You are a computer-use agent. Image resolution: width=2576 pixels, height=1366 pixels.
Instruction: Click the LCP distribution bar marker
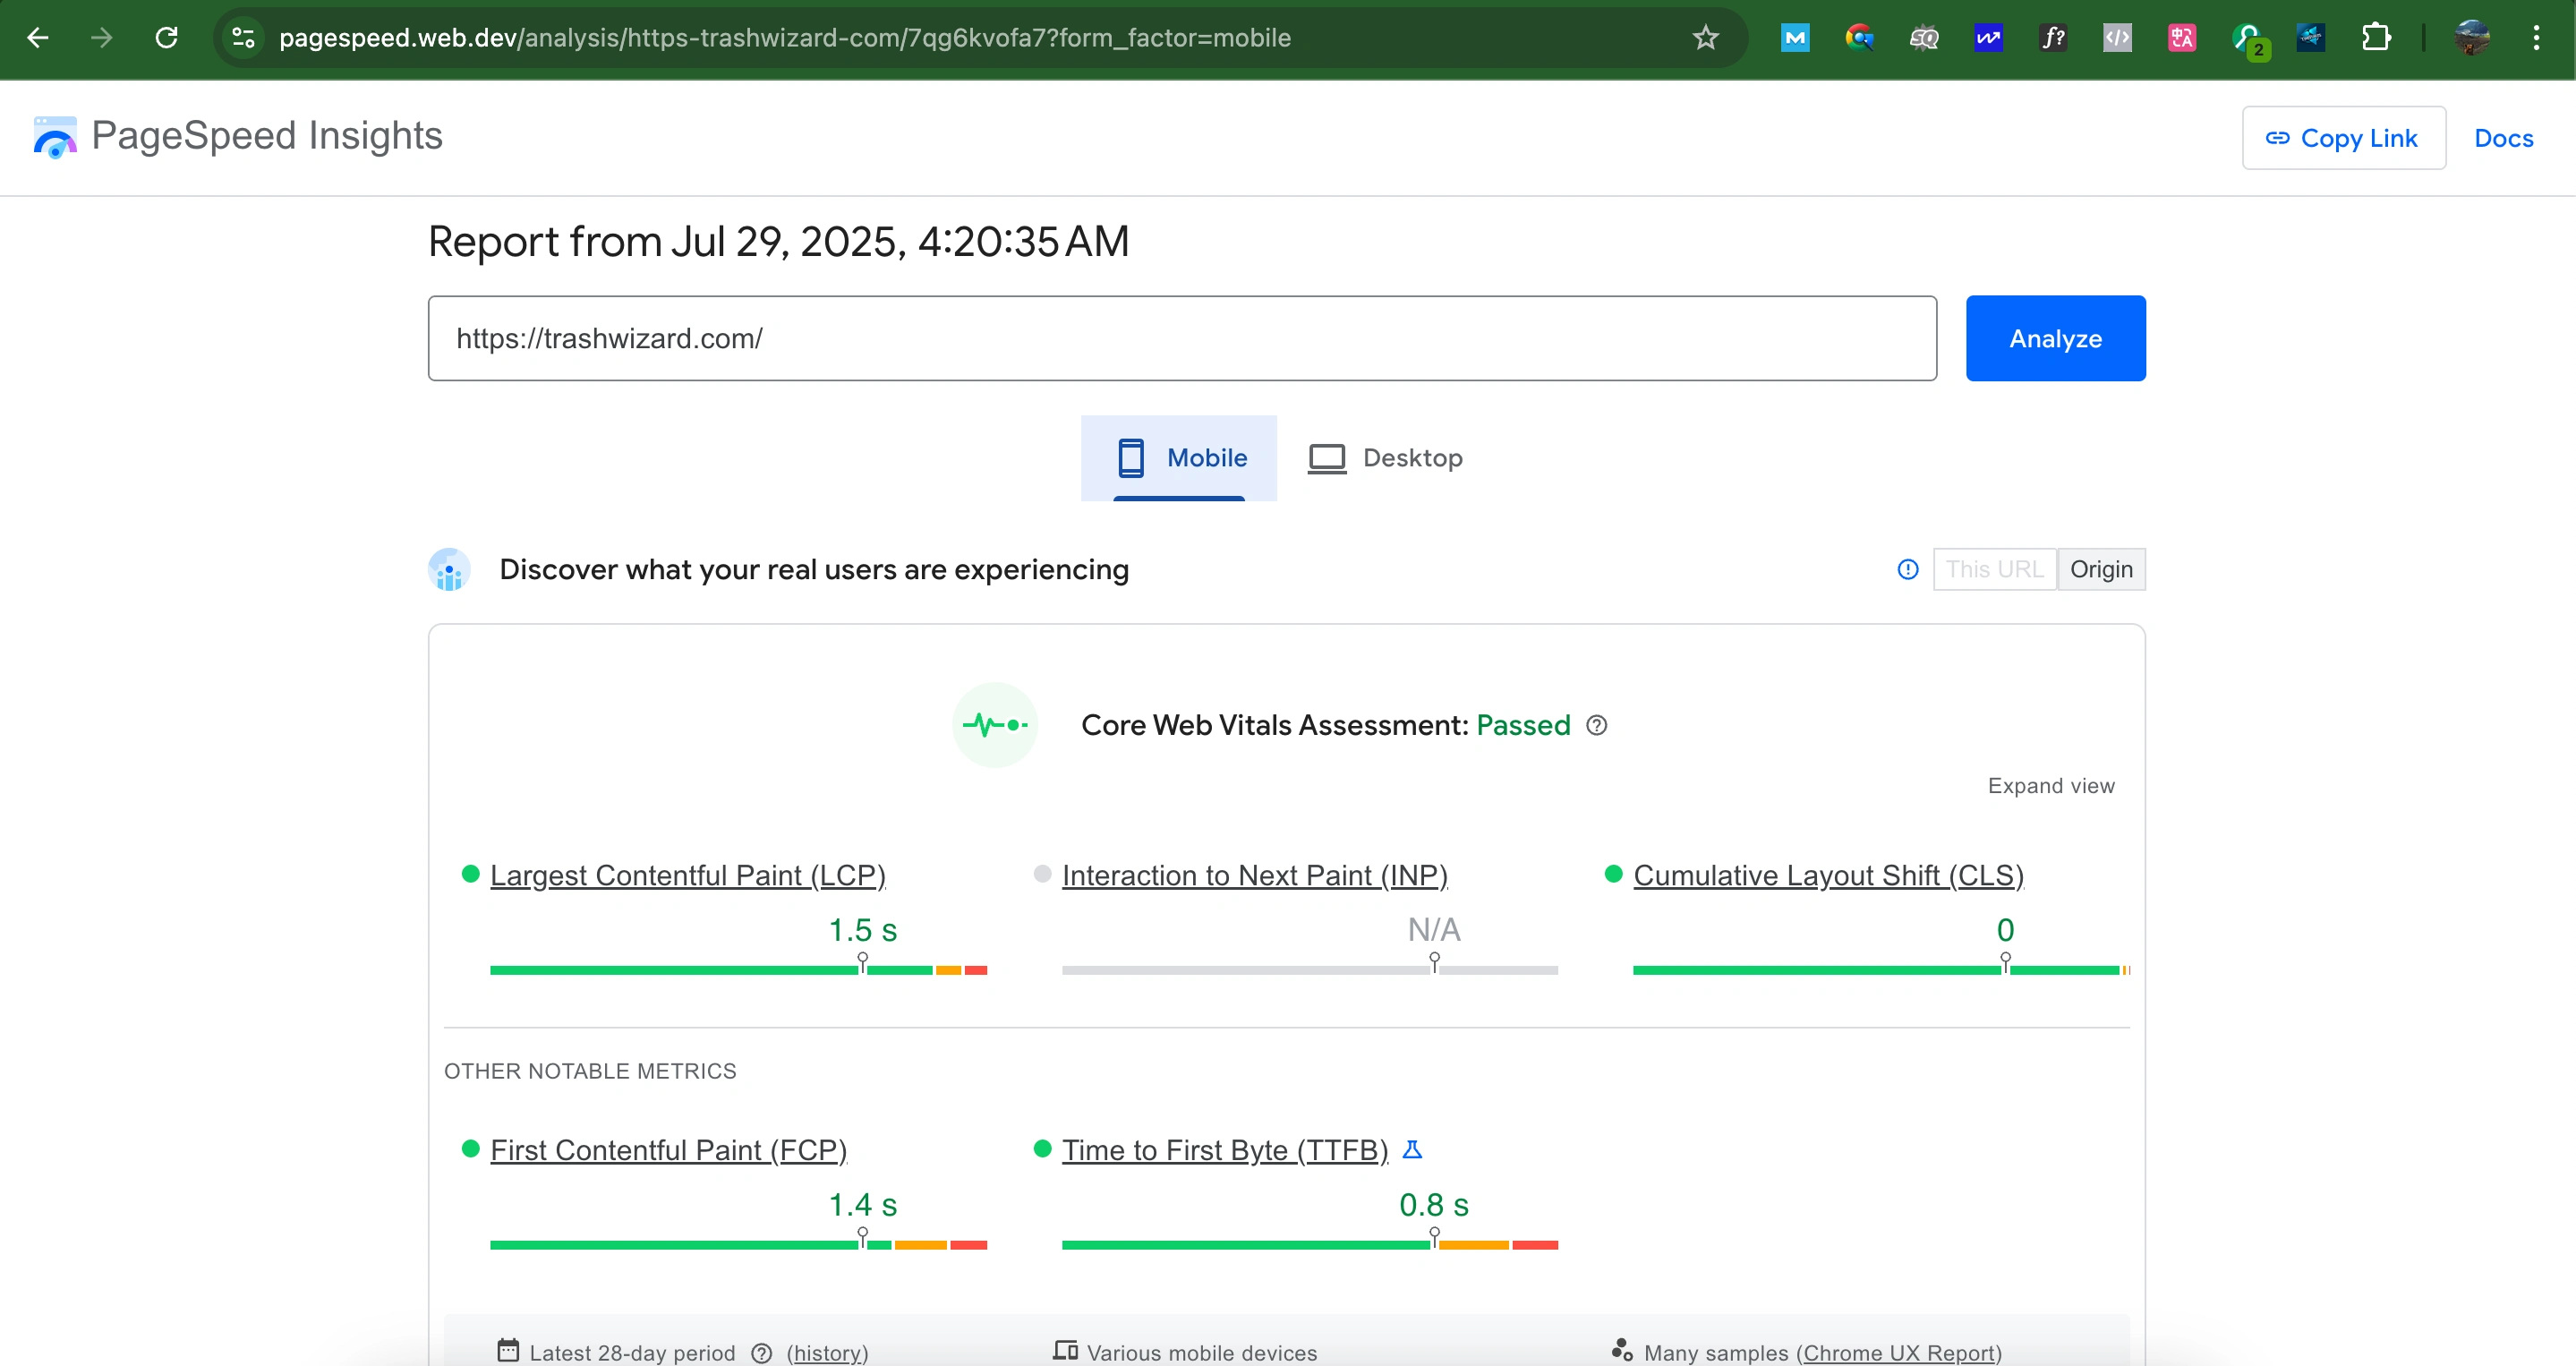point(862,963)
